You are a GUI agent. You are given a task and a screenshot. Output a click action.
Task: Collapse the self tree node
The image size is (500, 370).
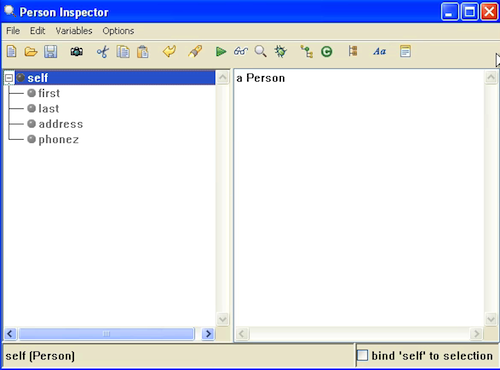(9, 78)
